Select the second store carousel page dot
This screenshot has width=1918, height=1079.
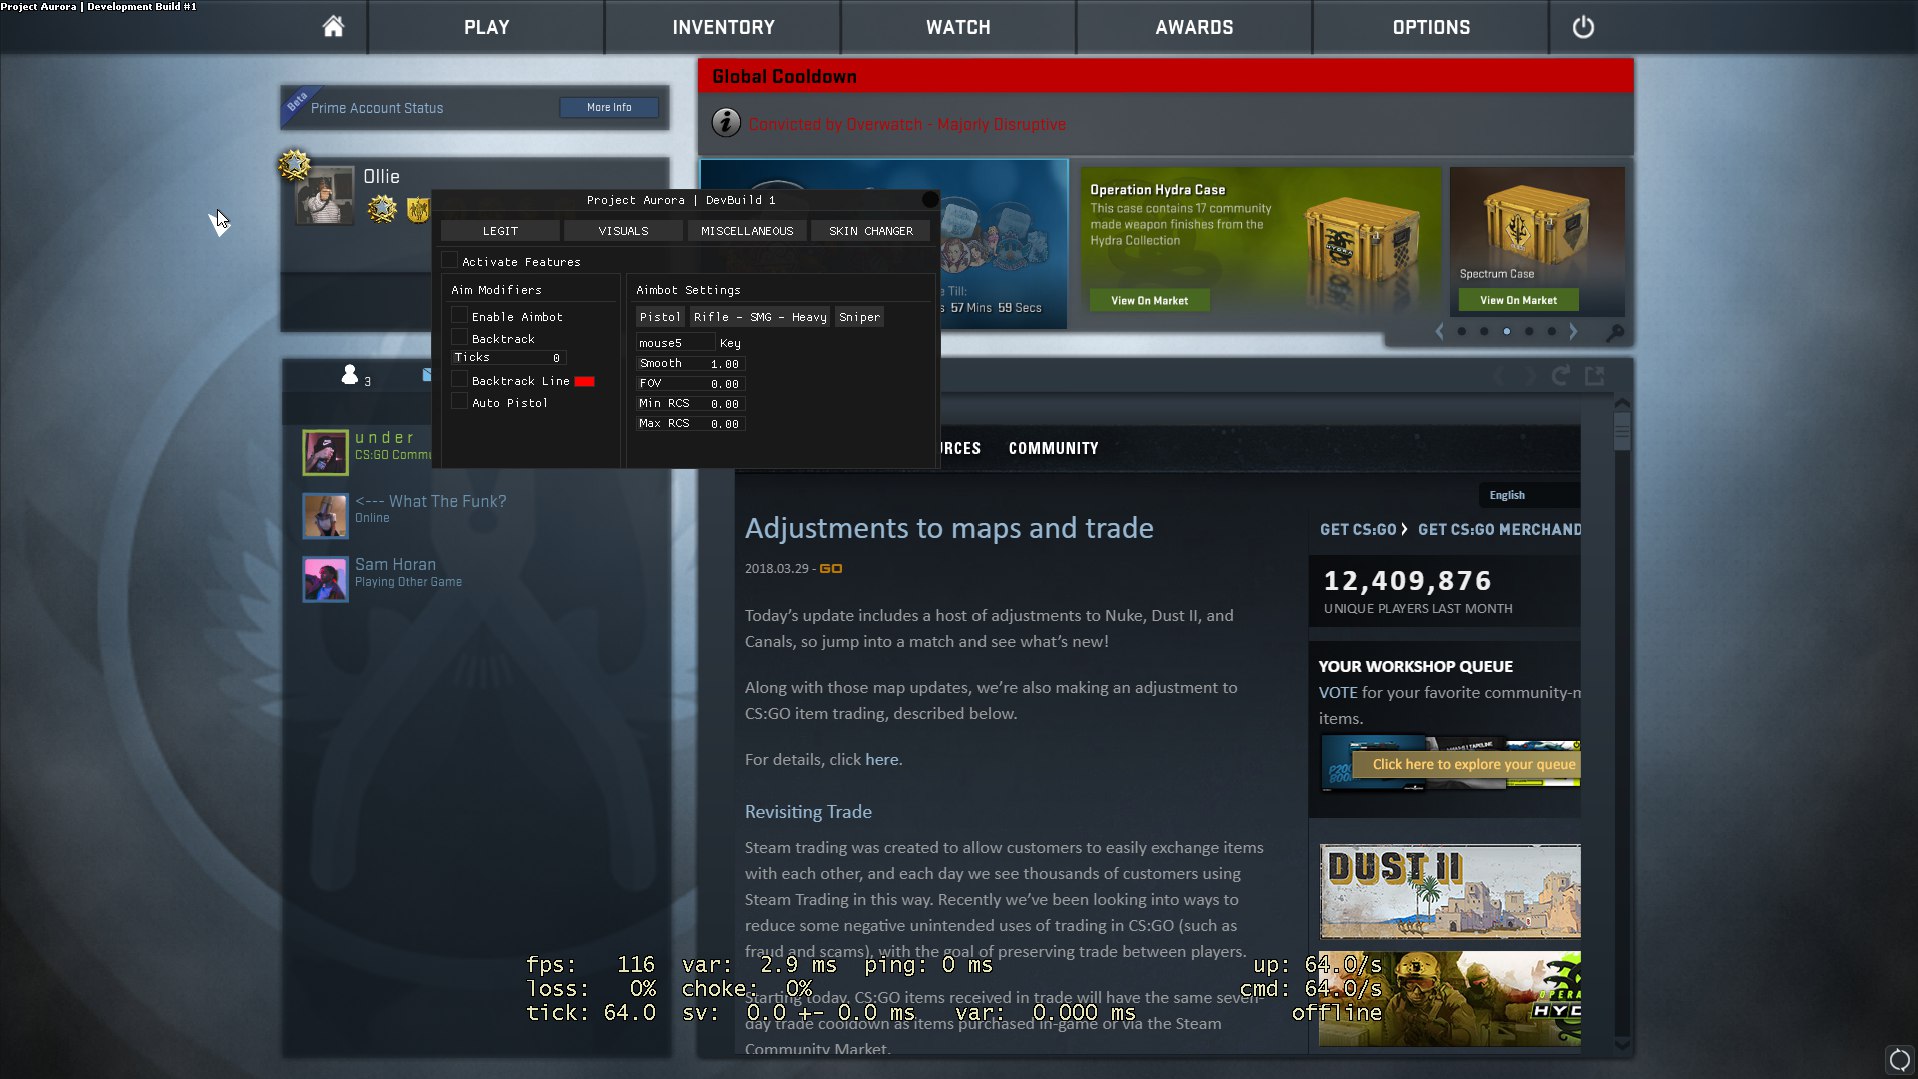1484,331
